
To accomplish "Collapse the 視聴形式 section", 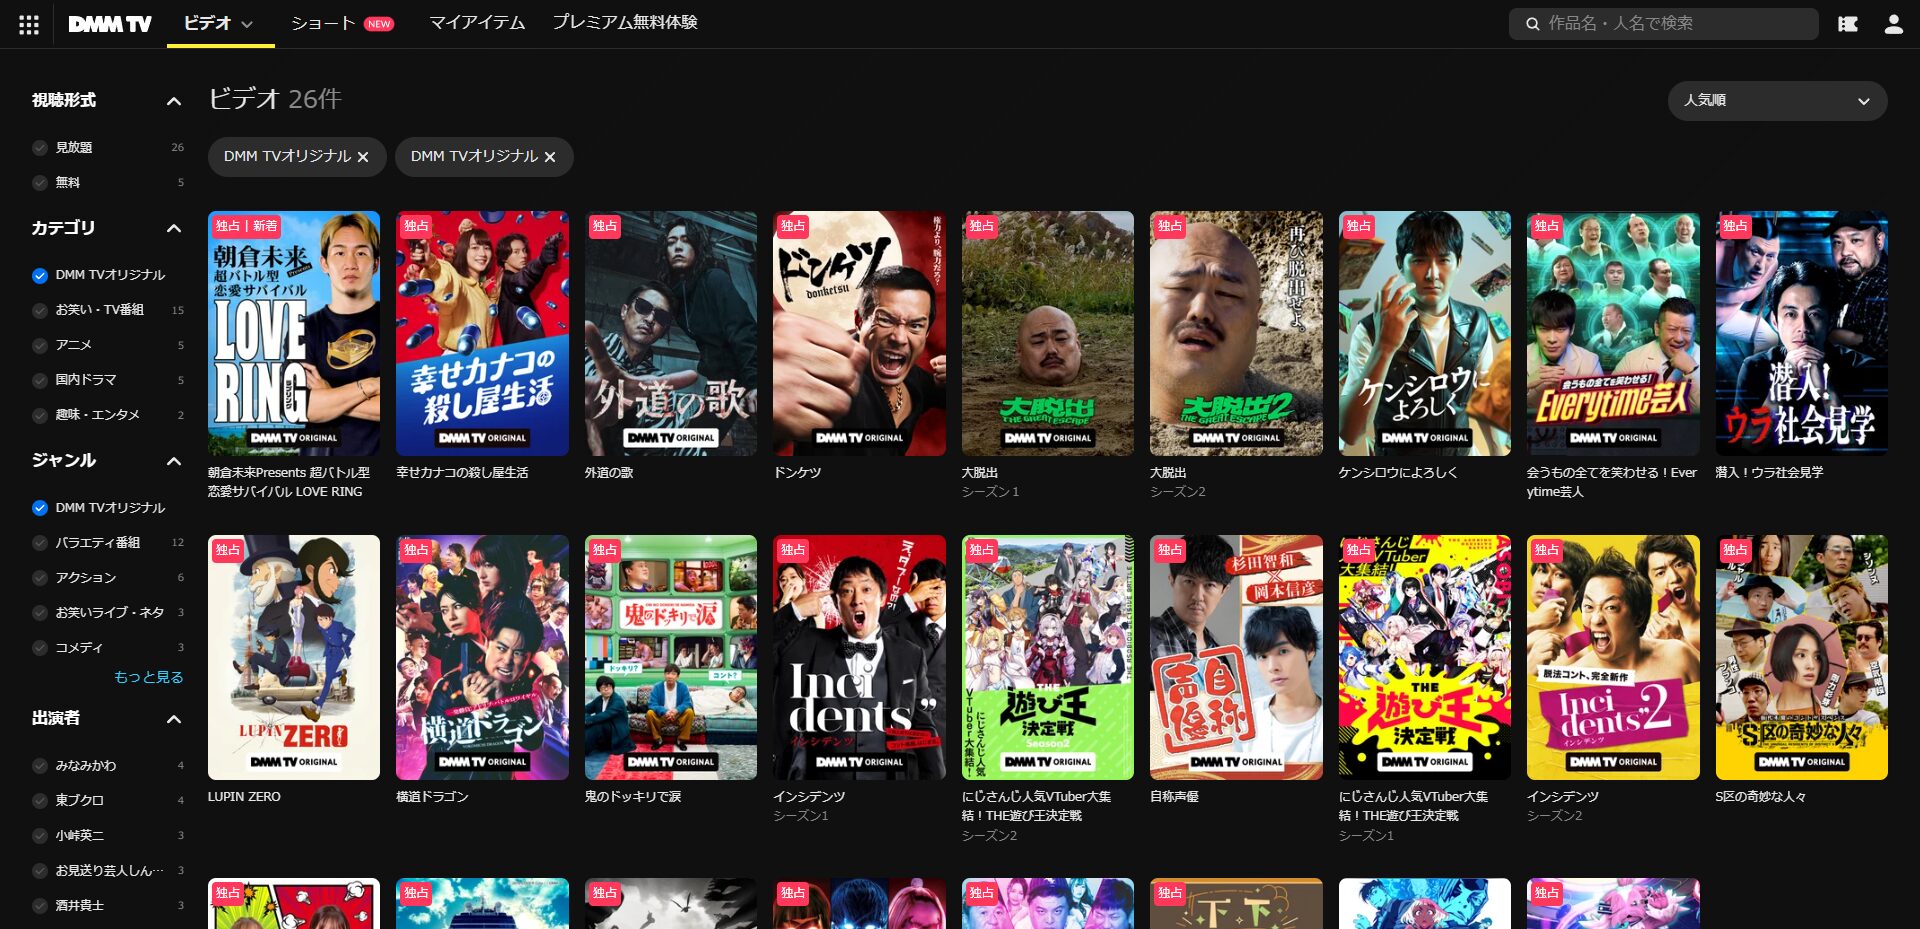I will point(174,101).
